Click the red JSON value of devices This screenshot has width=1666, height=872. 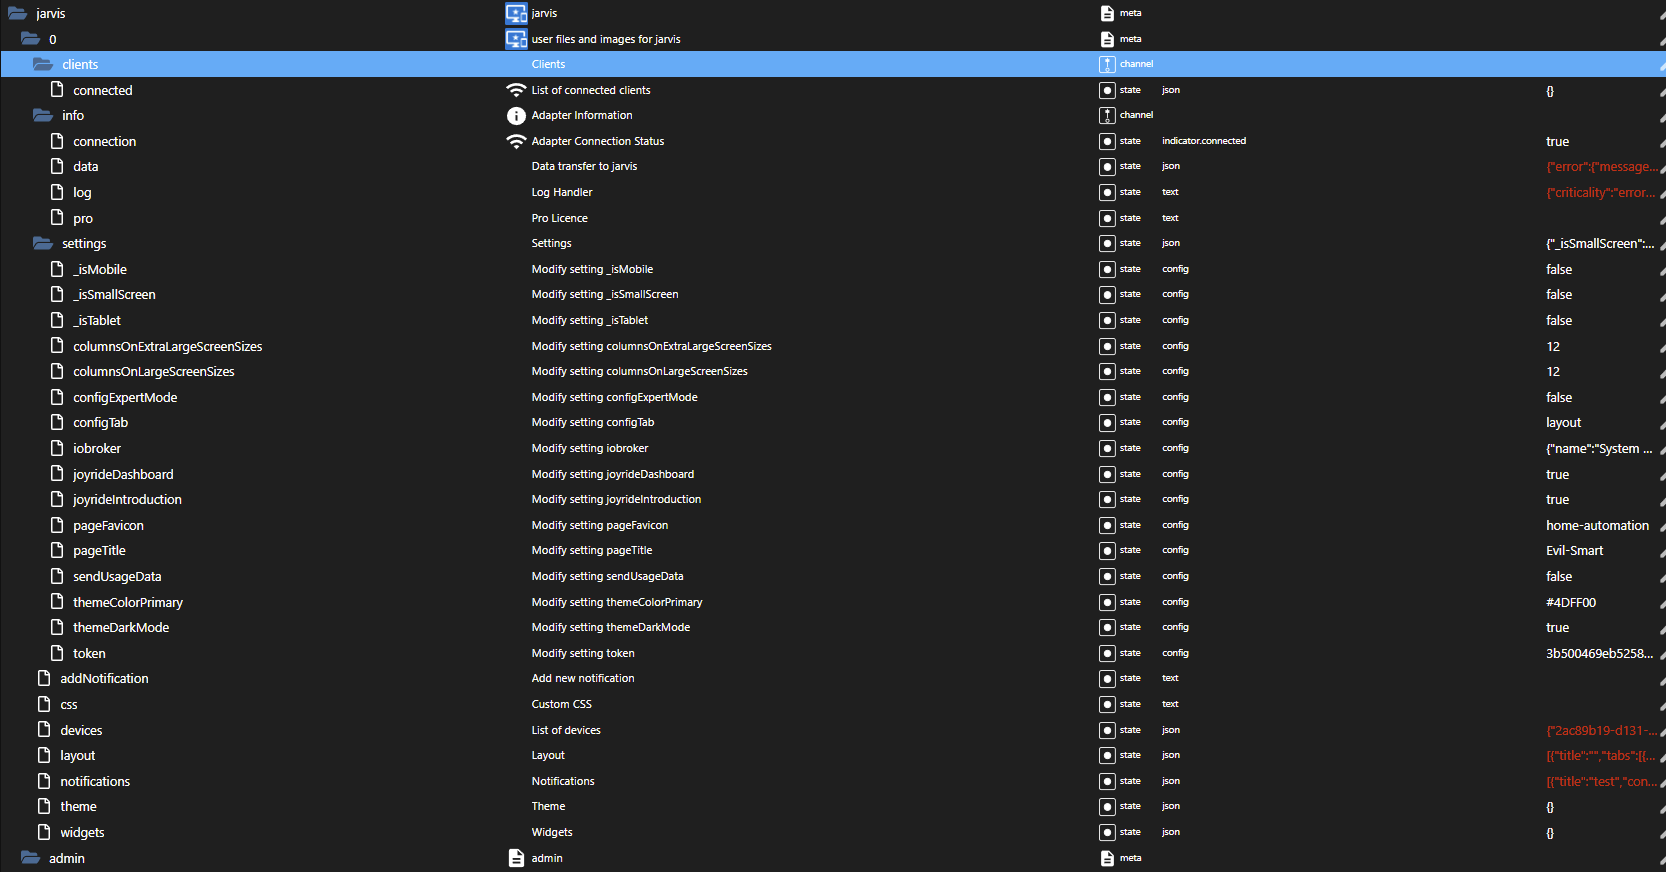click(1600, 730)
